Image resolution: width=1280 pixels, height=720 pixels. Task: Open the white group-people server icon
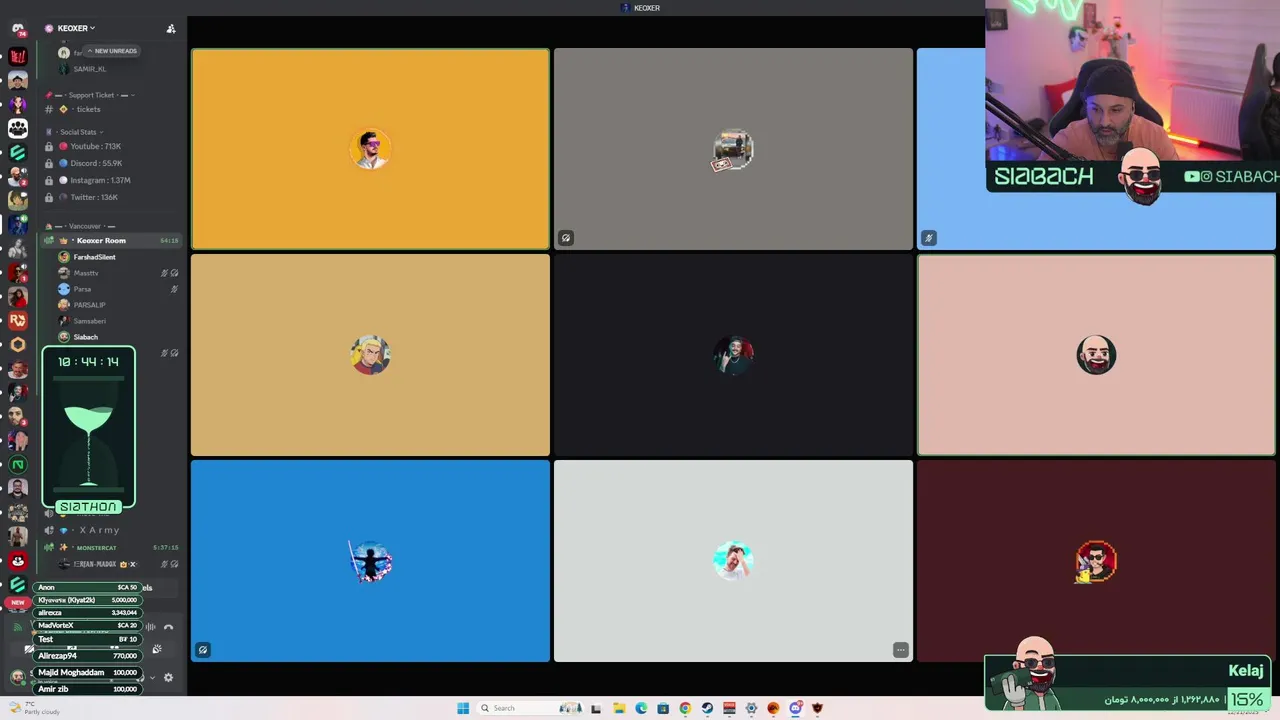tap(18, 128)
